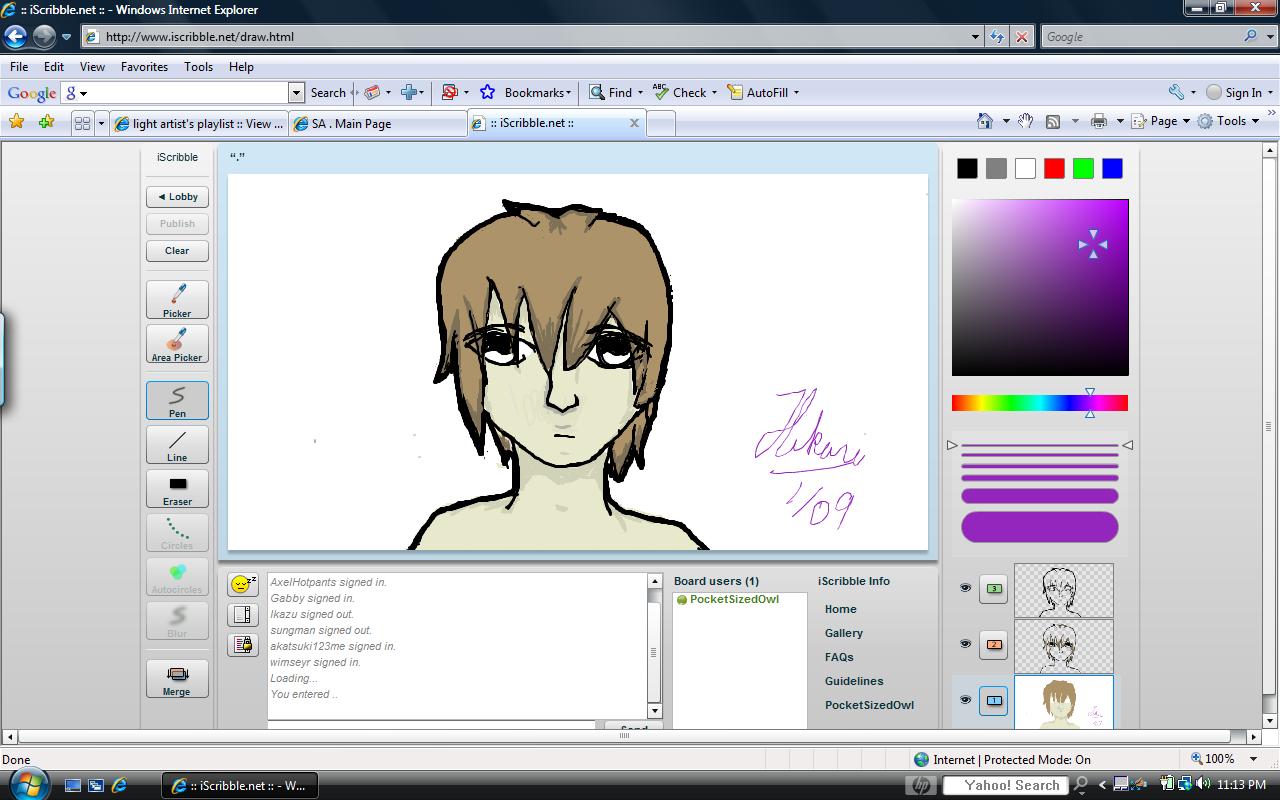Viewport: 1280px width, 800px height.
Task: Choose the thinnest brush size line
Action: pos(1040,445)
